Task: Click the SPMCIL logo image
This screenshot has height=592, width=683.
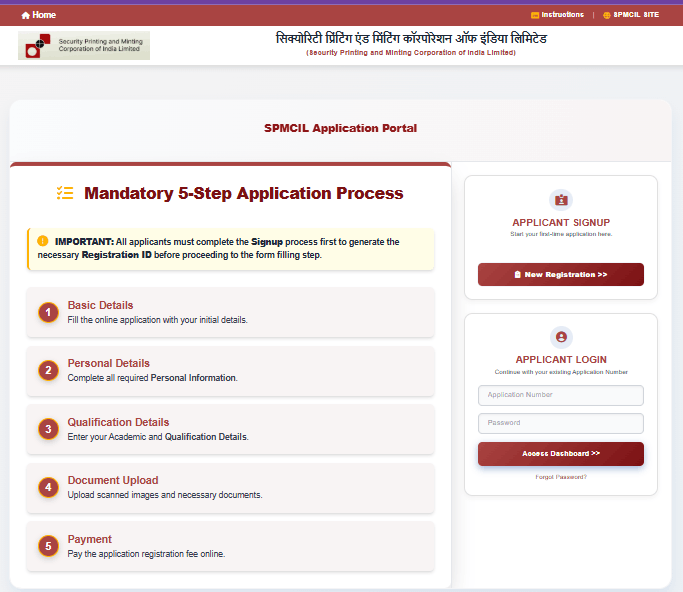Action: [84, 45]
